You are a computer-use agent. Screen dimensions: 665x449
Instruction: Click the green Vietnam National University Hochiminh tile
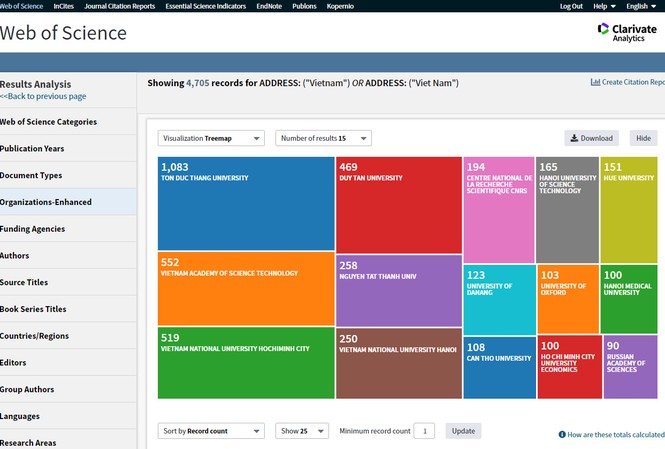pos(246,363)
